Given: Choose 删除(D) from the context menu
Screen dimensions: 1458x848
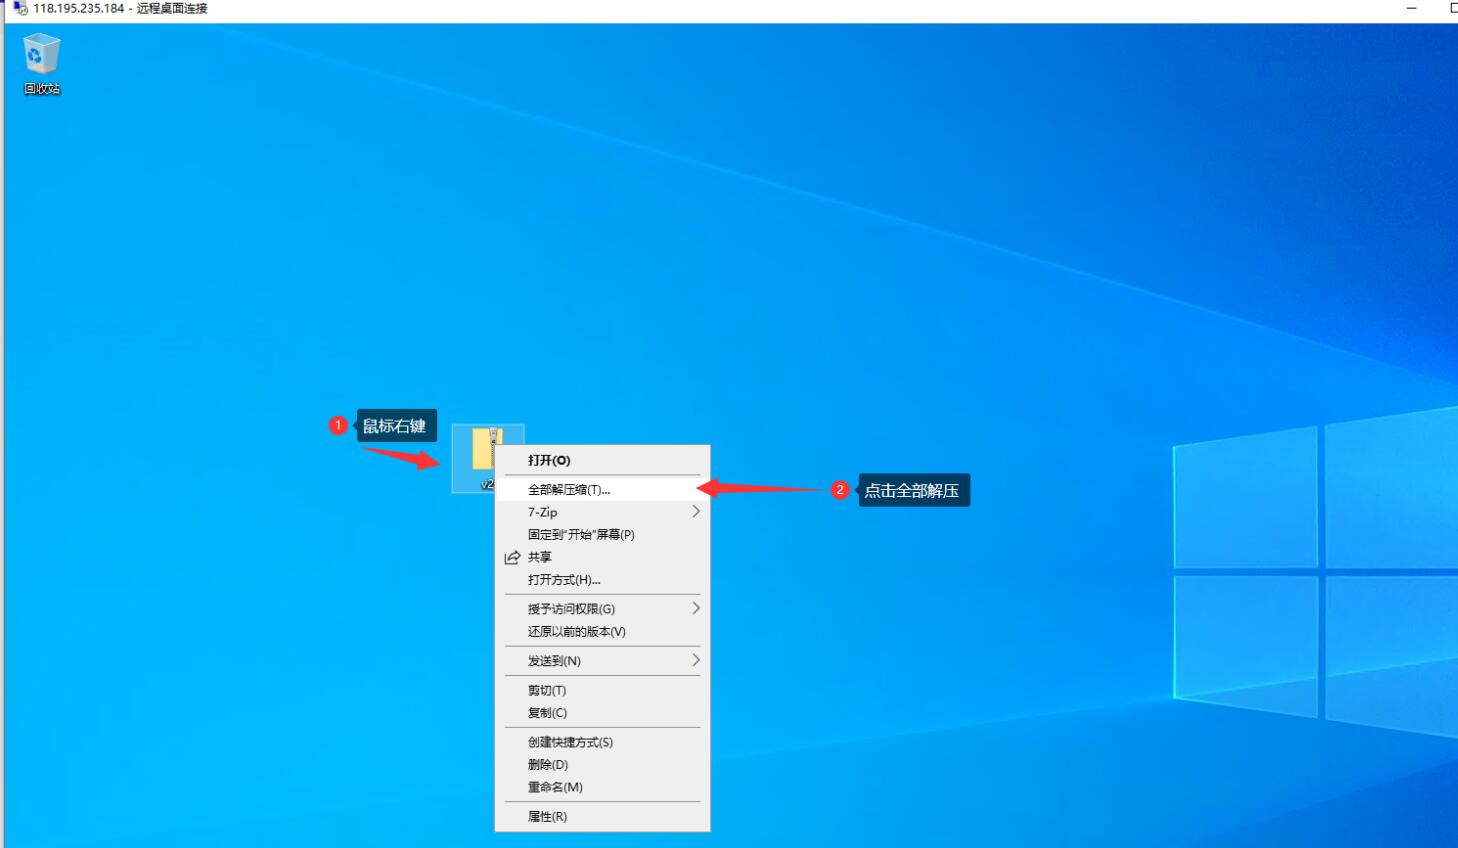Looking at the screenshot, I should click(602, 765).
